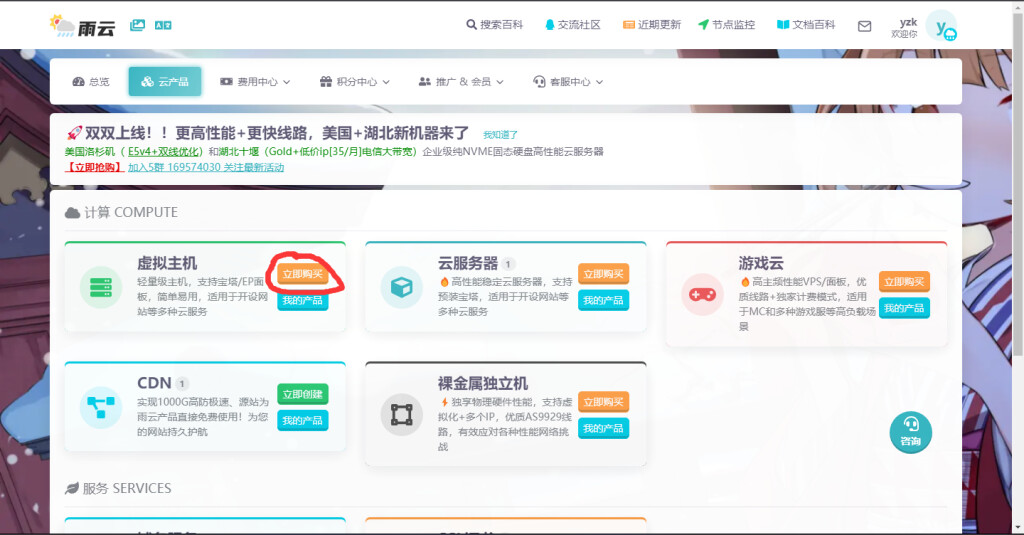
Task: Create CDN with 立即创建
Action: pos(302,394)
